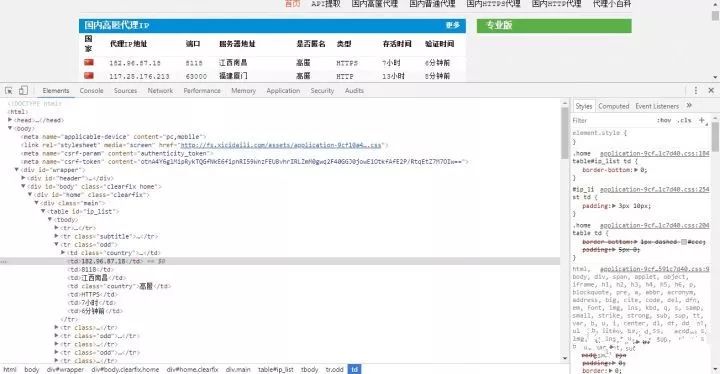Select the td 8118 node

point(90,269)
